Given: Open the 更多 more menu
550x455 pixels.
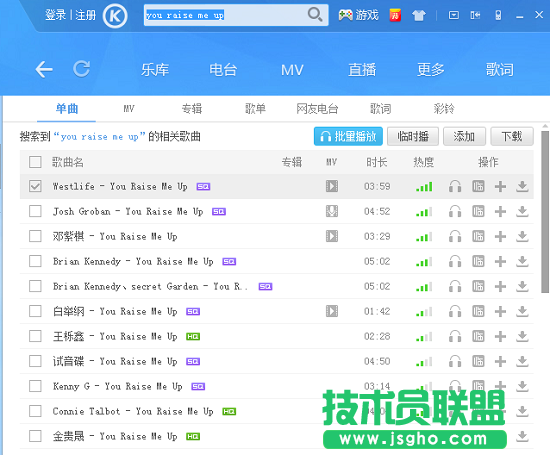Looking at the screenshot, I should click(431, 69).
